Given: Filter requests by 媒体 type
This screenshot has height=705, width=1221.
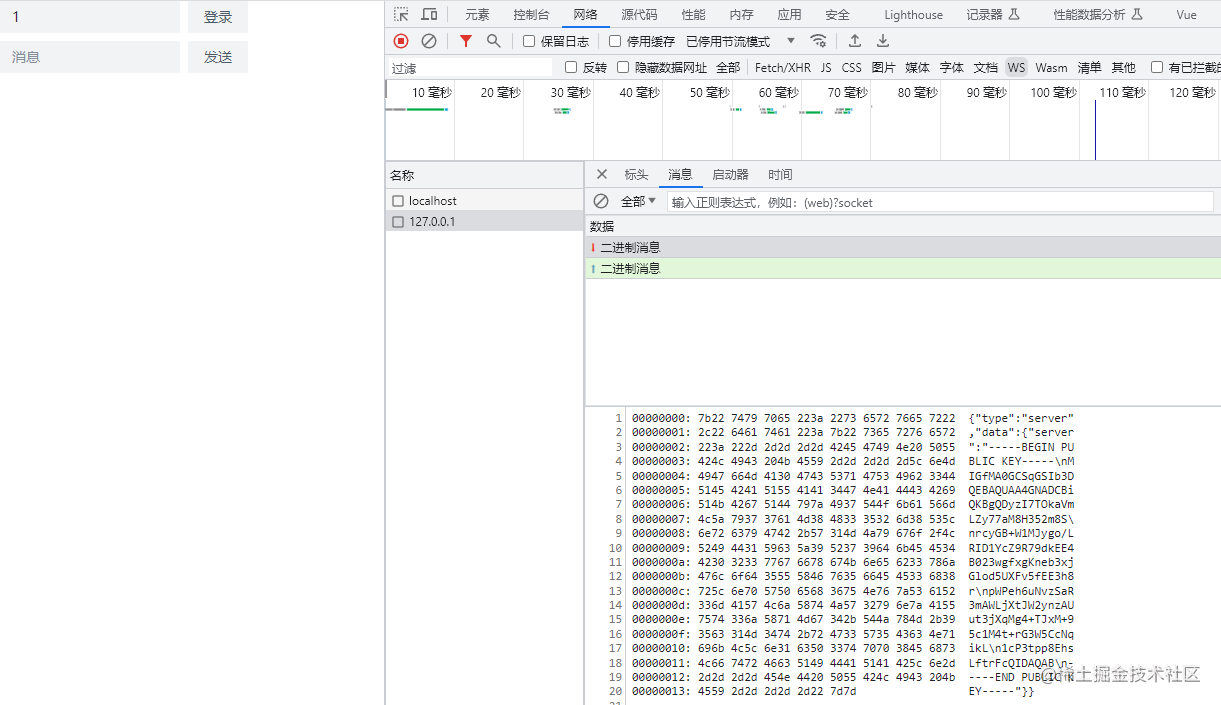Looking at the screenshot, I should 917,67.
